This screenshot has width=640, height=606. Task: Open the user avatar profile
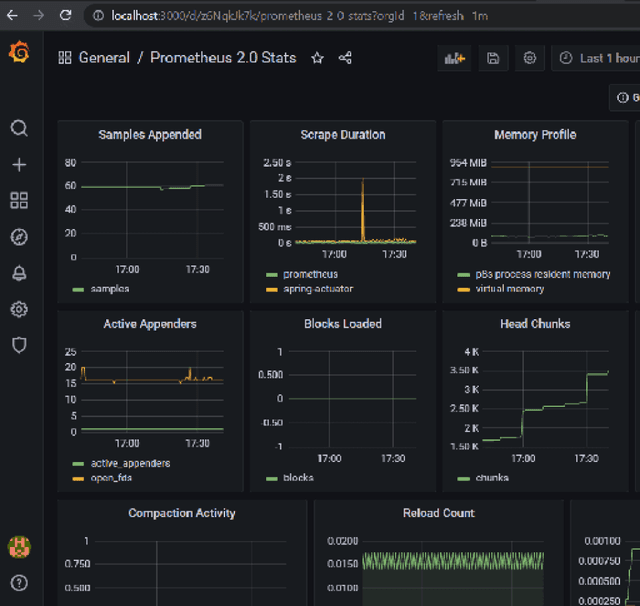19,547
